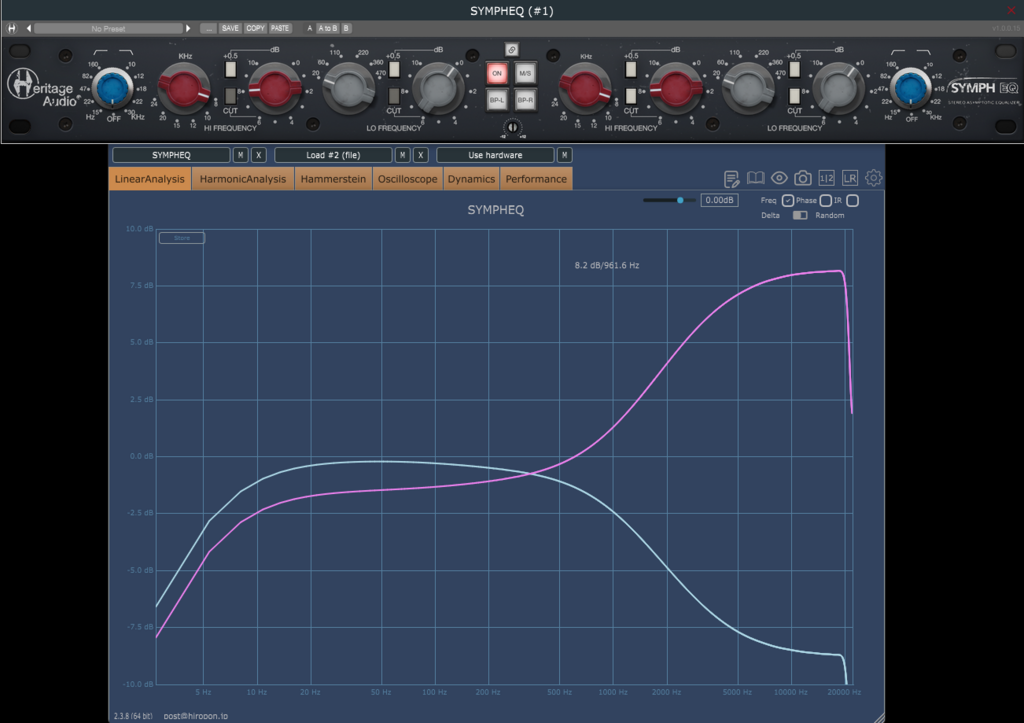Image resolution: width=1024 pixels, height=723 pixels.
Task: Go to the previous preset arrow
Action: coord(29,28)
